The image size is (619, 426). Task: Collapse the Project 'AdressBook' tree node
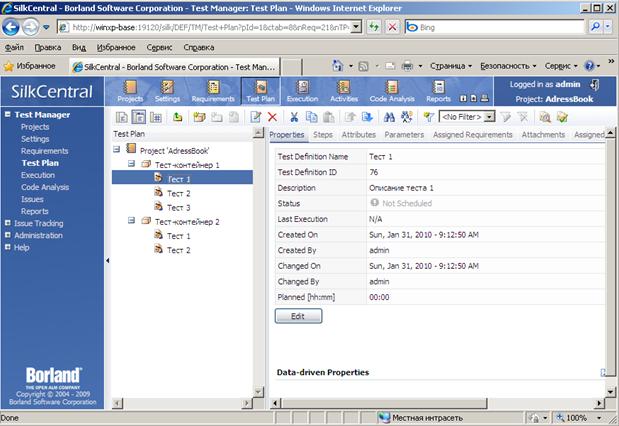tap(116, 149)
